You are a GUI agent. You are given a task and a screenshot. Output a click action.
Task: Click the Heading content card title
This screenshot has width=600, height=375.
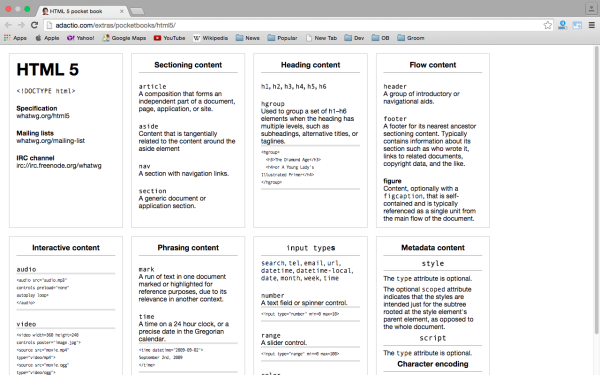310,65
